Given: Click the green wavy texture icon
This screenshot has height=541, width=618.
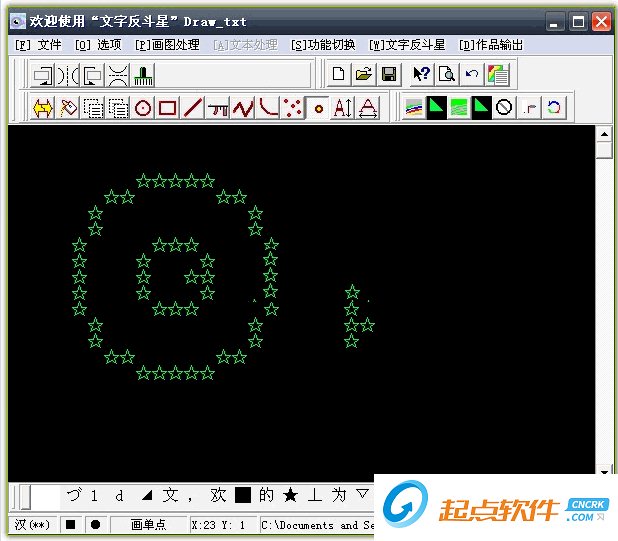Looking at the screenshot, I should point(459,108).
